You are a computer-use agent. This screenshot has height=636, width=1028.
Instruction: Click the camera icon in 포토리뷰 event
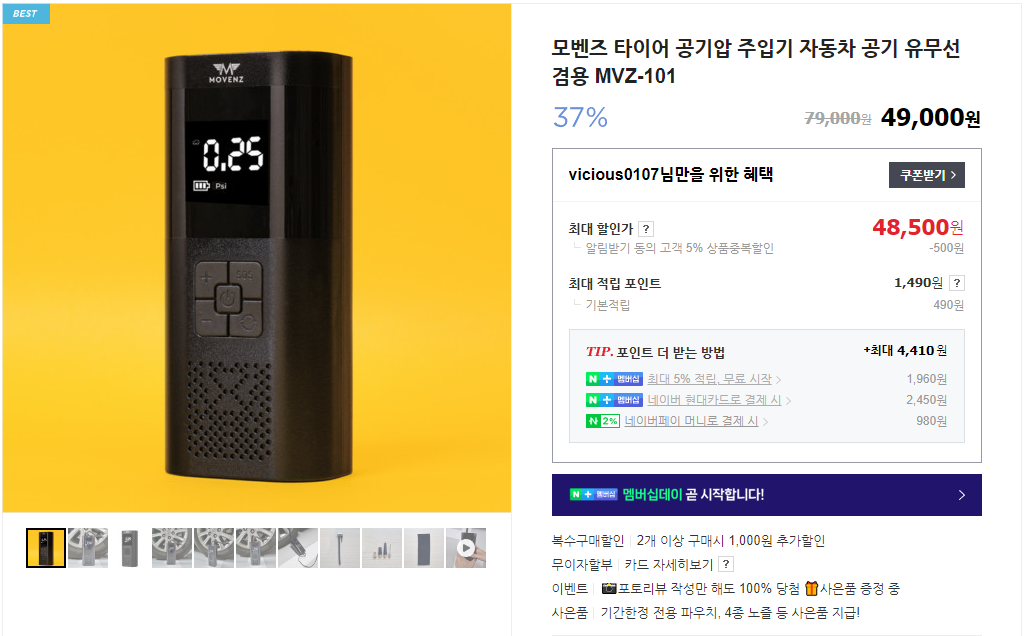(609, 588)
